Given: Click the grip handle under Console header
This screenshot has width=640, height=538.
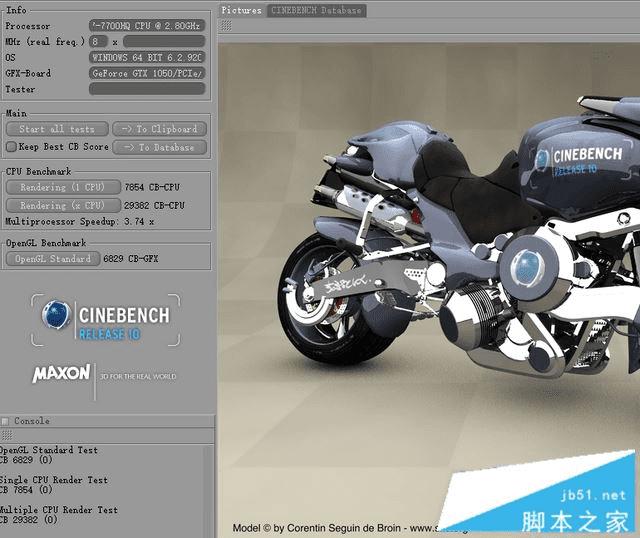Looking at the screenshot, I should click(7, 435).
